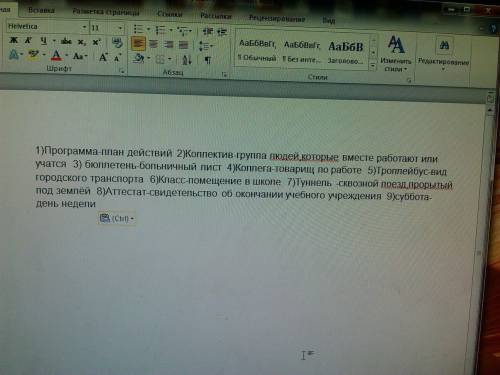
Task: Justify the text
Action: click(x=184, y=45)
